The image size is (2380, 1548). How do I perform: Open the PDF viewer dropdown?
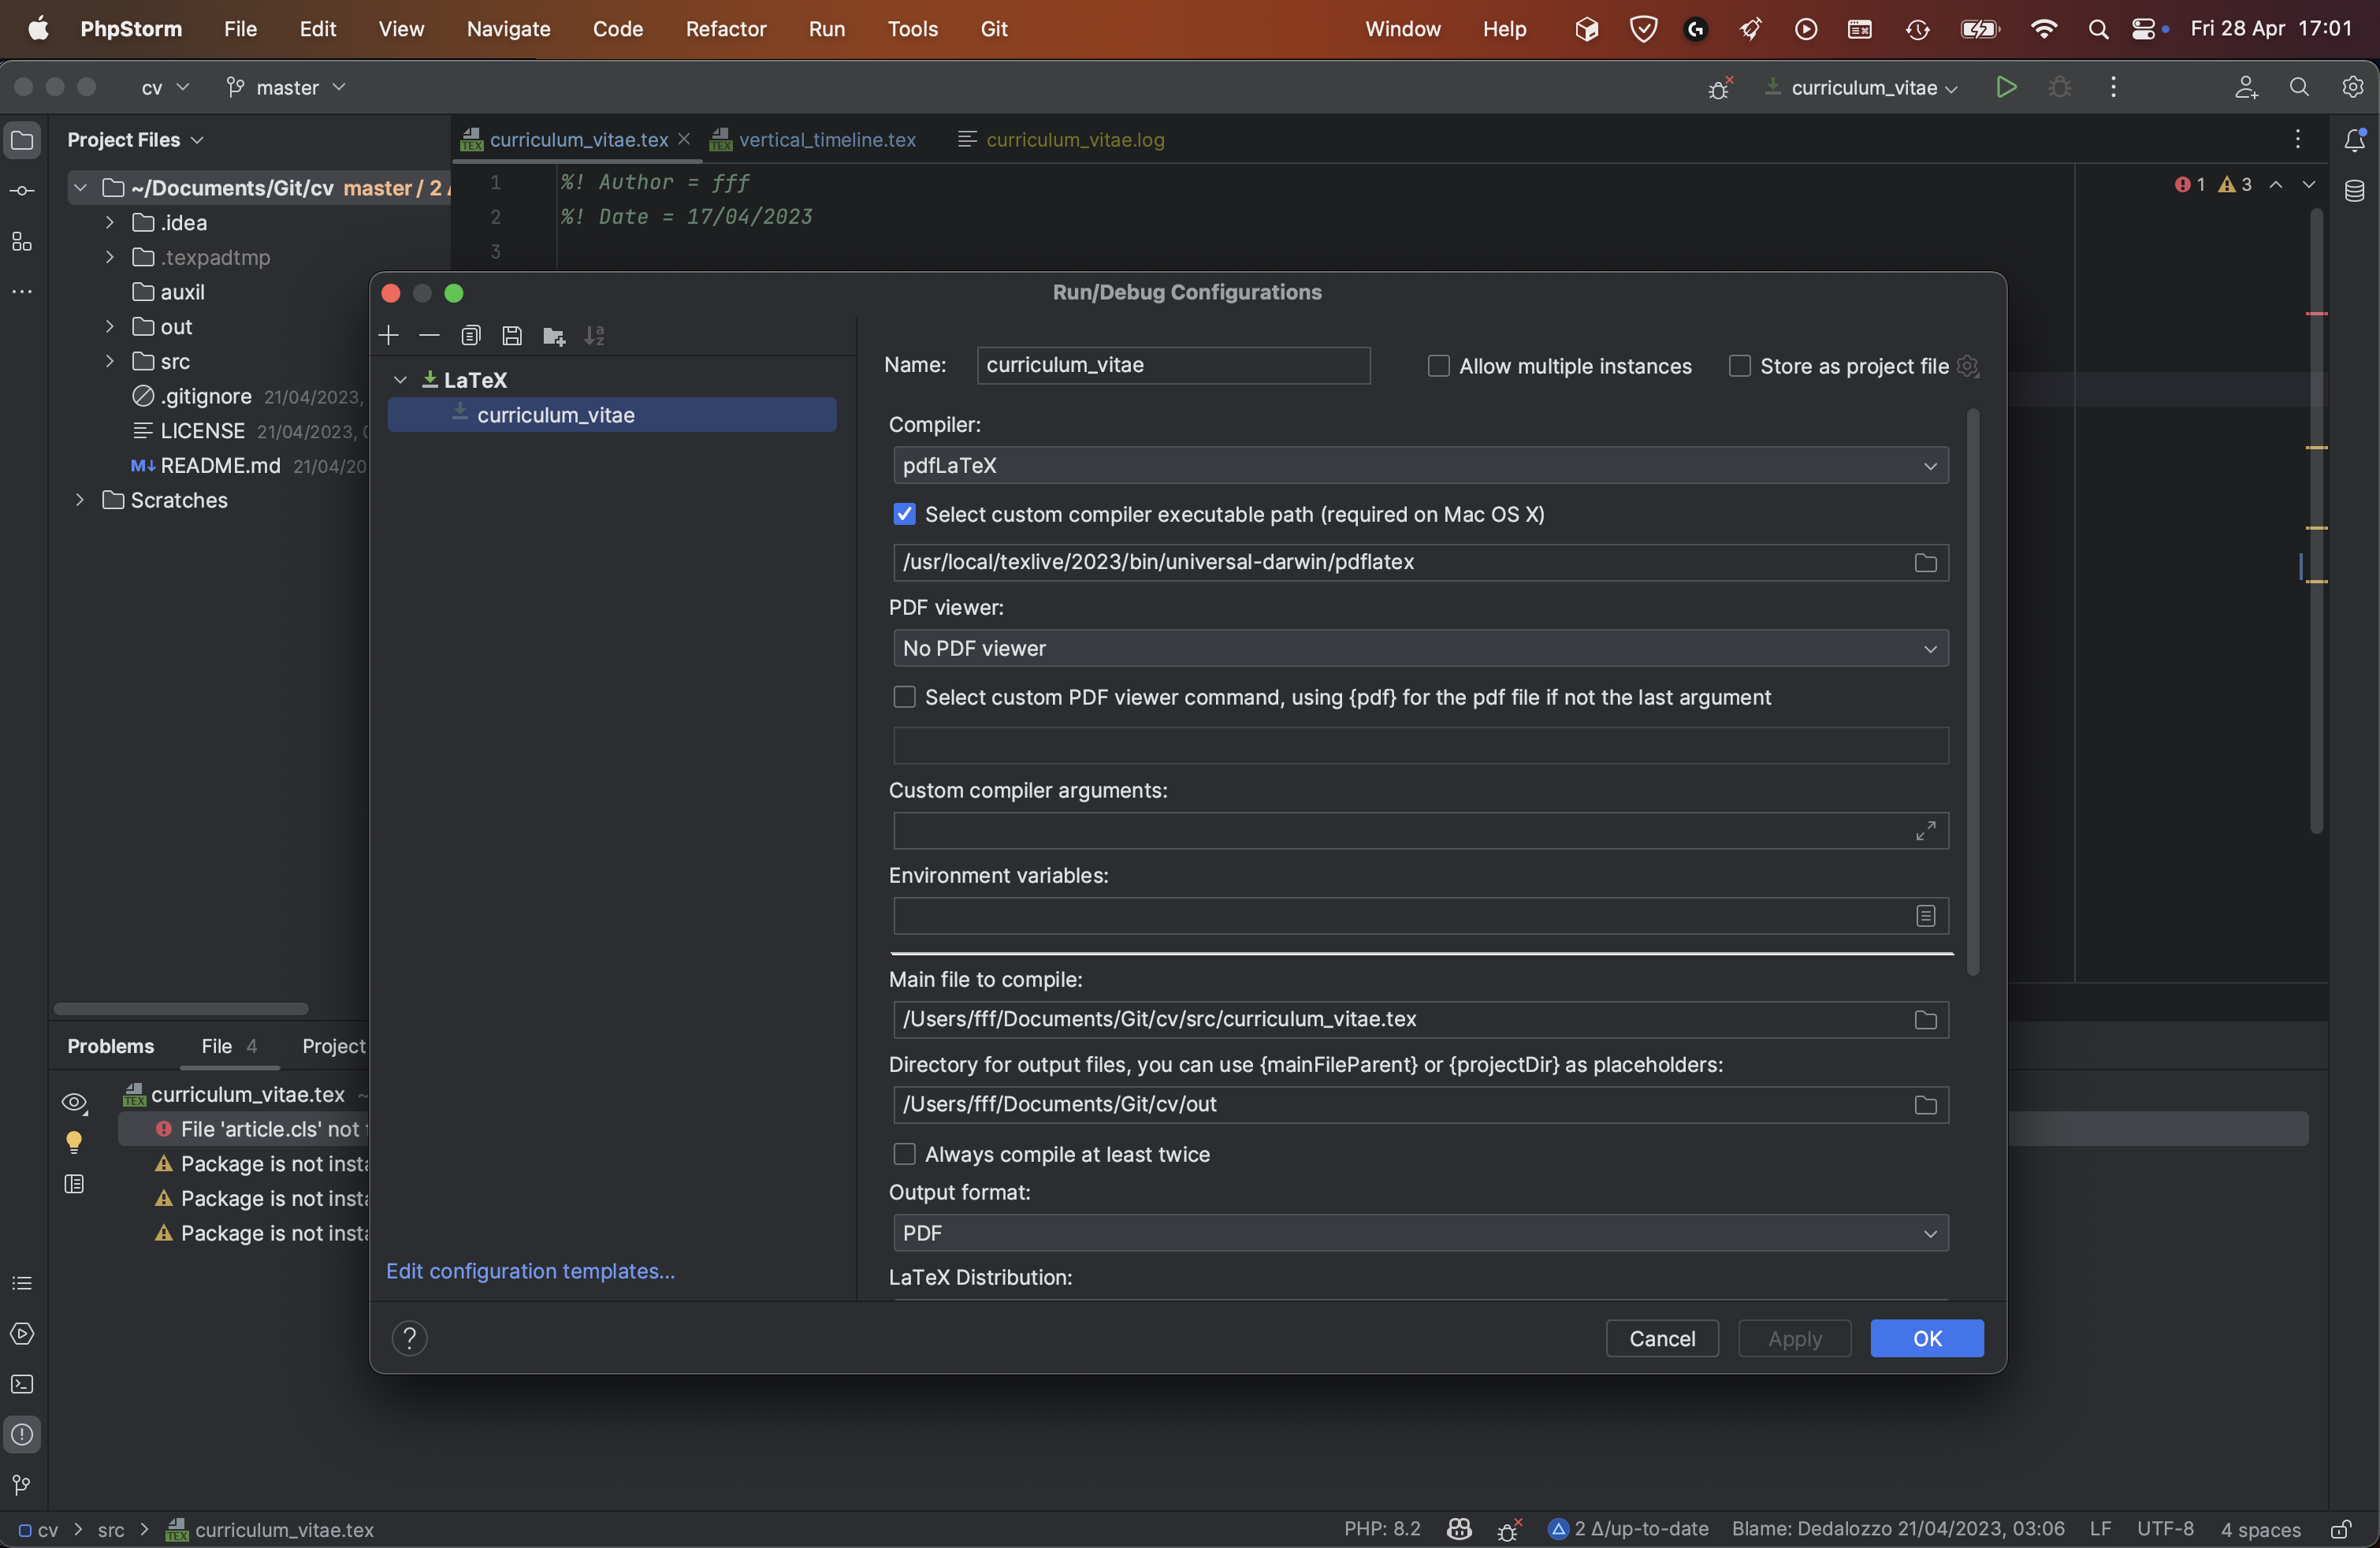[1930, 648]
